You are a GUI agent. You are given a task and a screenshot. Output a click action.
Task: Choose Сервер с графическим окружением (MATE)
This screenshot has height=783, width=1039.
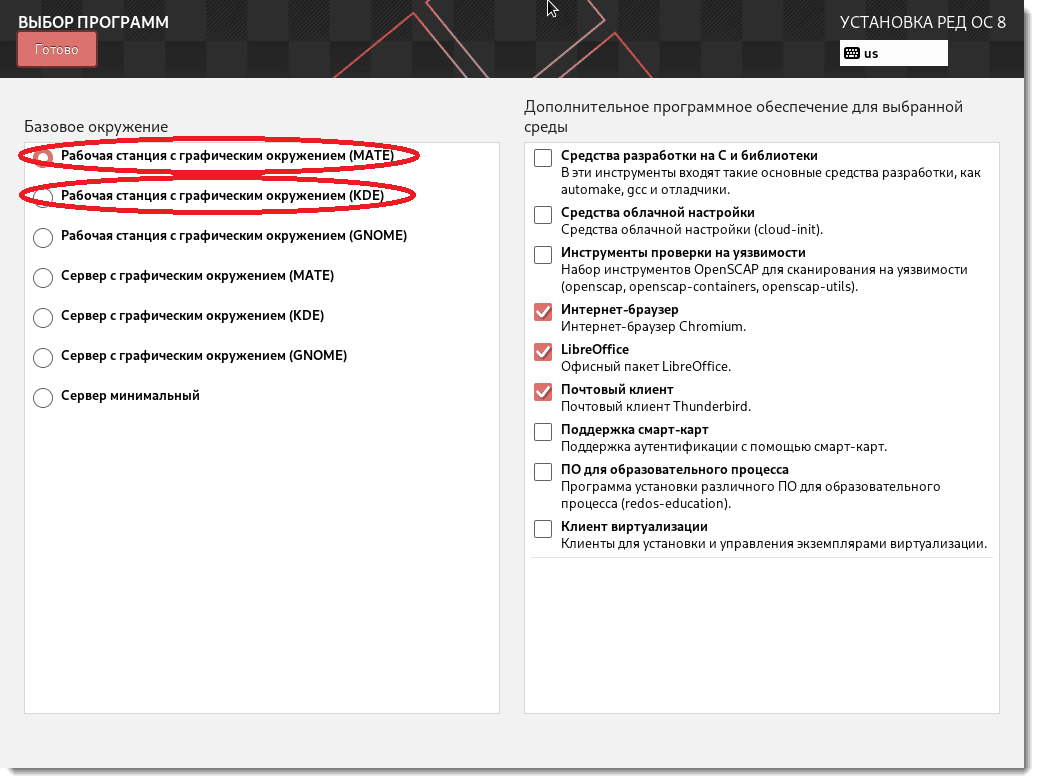click(x=43, y=277)
